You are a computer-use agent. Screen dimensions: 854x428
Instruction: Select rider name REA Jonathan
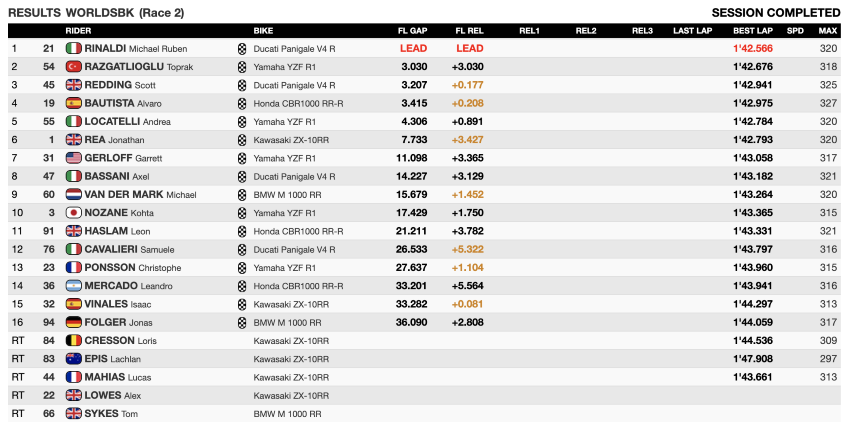[114, 139]
